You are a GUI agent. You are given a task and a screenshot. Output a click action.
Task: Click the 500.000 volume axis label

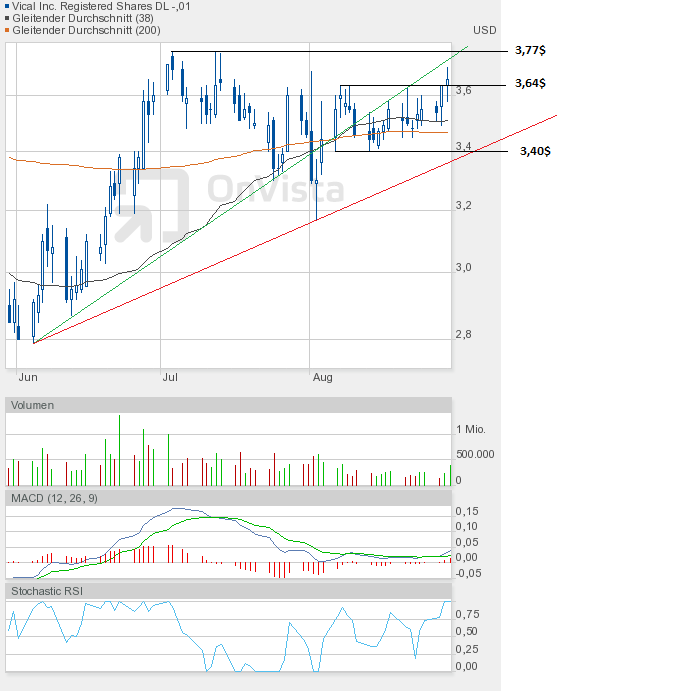coord(475,454)
